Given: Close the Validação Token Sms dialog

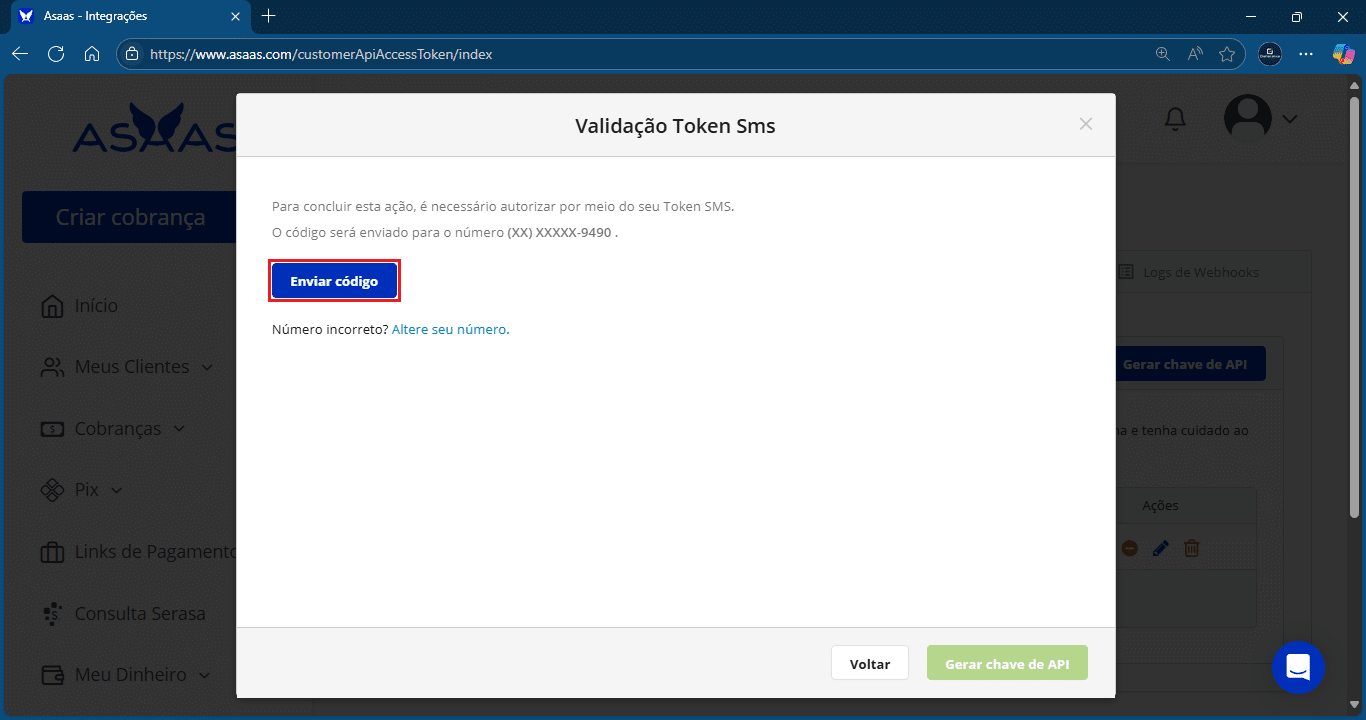Looking at the screenshot, I should [x=1086, y=124].
